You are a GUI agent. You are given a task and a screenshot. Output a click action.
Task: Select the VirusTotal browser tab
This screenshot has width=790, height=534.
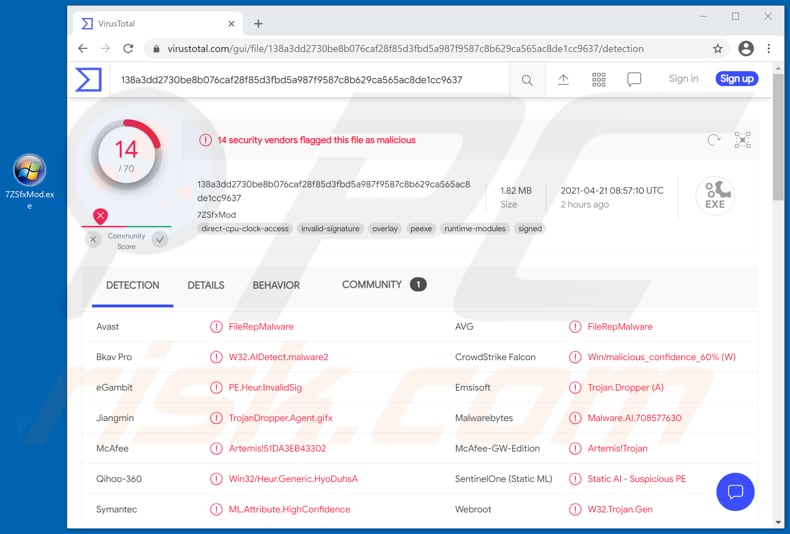[158, 24]
